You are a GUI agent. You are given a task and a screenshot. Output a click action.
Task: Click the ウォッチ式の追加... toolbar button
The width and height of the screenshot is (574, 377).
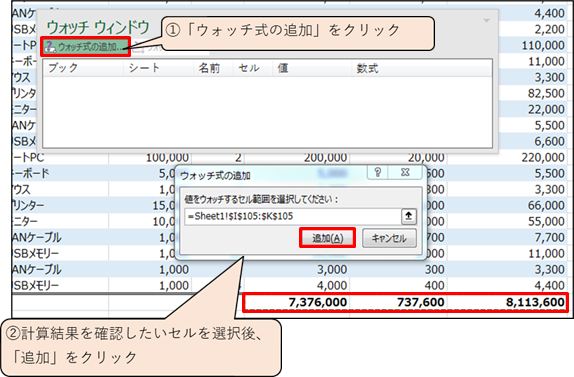tap(85, 47)
